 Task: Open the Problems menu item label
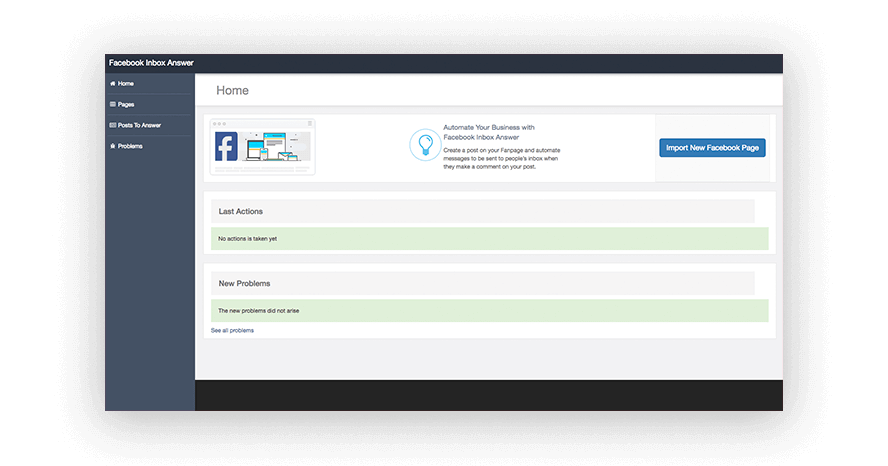point(130,146)
